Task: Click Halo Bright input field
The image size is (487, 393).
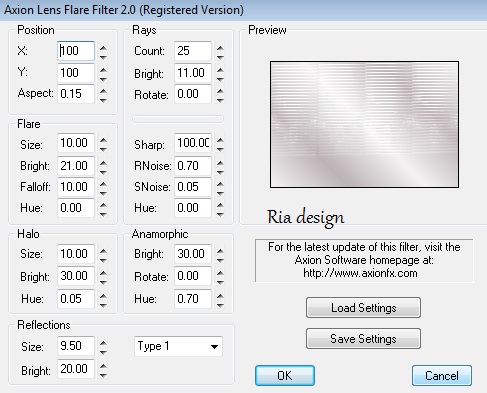Action: pos(76,276)
